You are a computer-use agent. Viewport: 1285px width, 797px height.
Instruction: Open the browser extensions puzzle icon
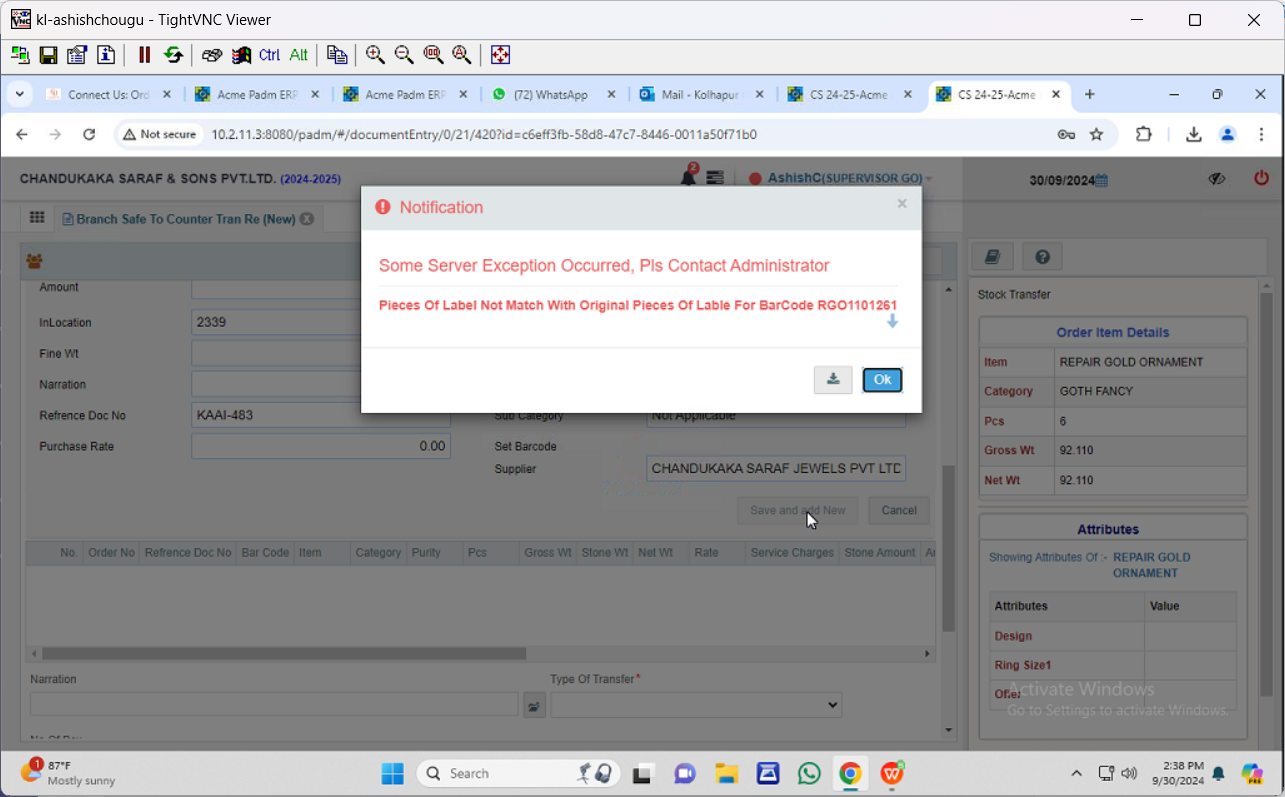tap(1144, 134)
